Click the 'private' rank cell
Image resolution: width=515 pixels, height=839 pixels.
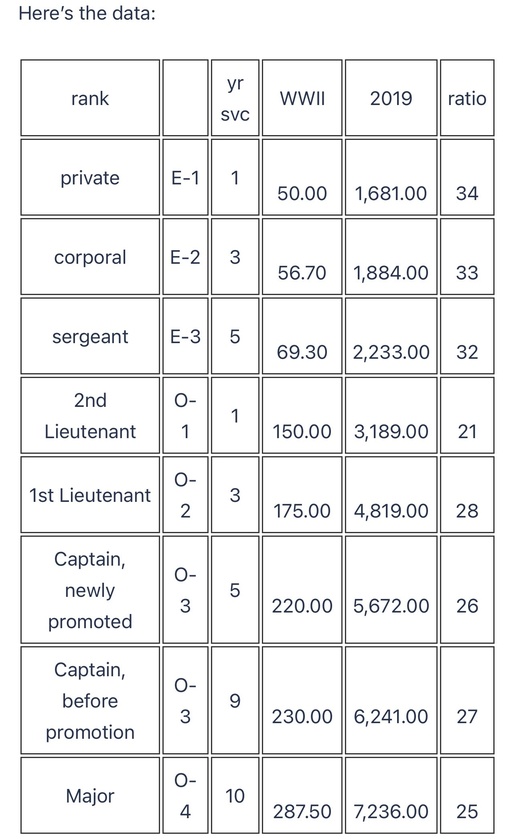coord(90,177)
